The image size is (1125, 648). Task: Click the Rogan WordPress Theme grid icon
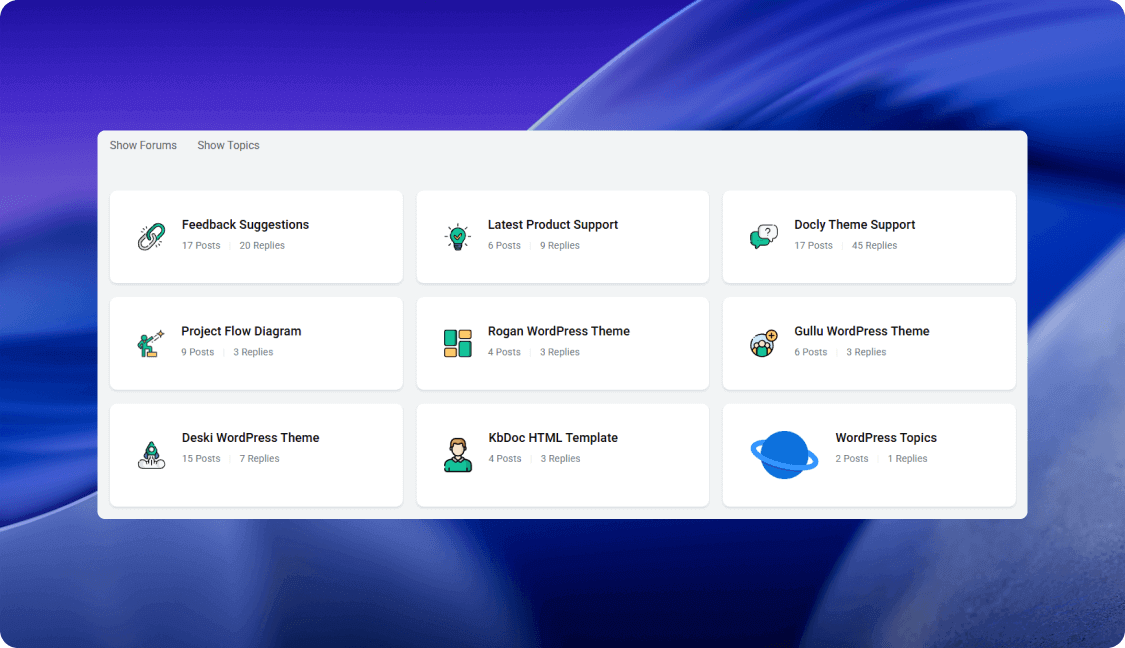click(x=457, y=343)
